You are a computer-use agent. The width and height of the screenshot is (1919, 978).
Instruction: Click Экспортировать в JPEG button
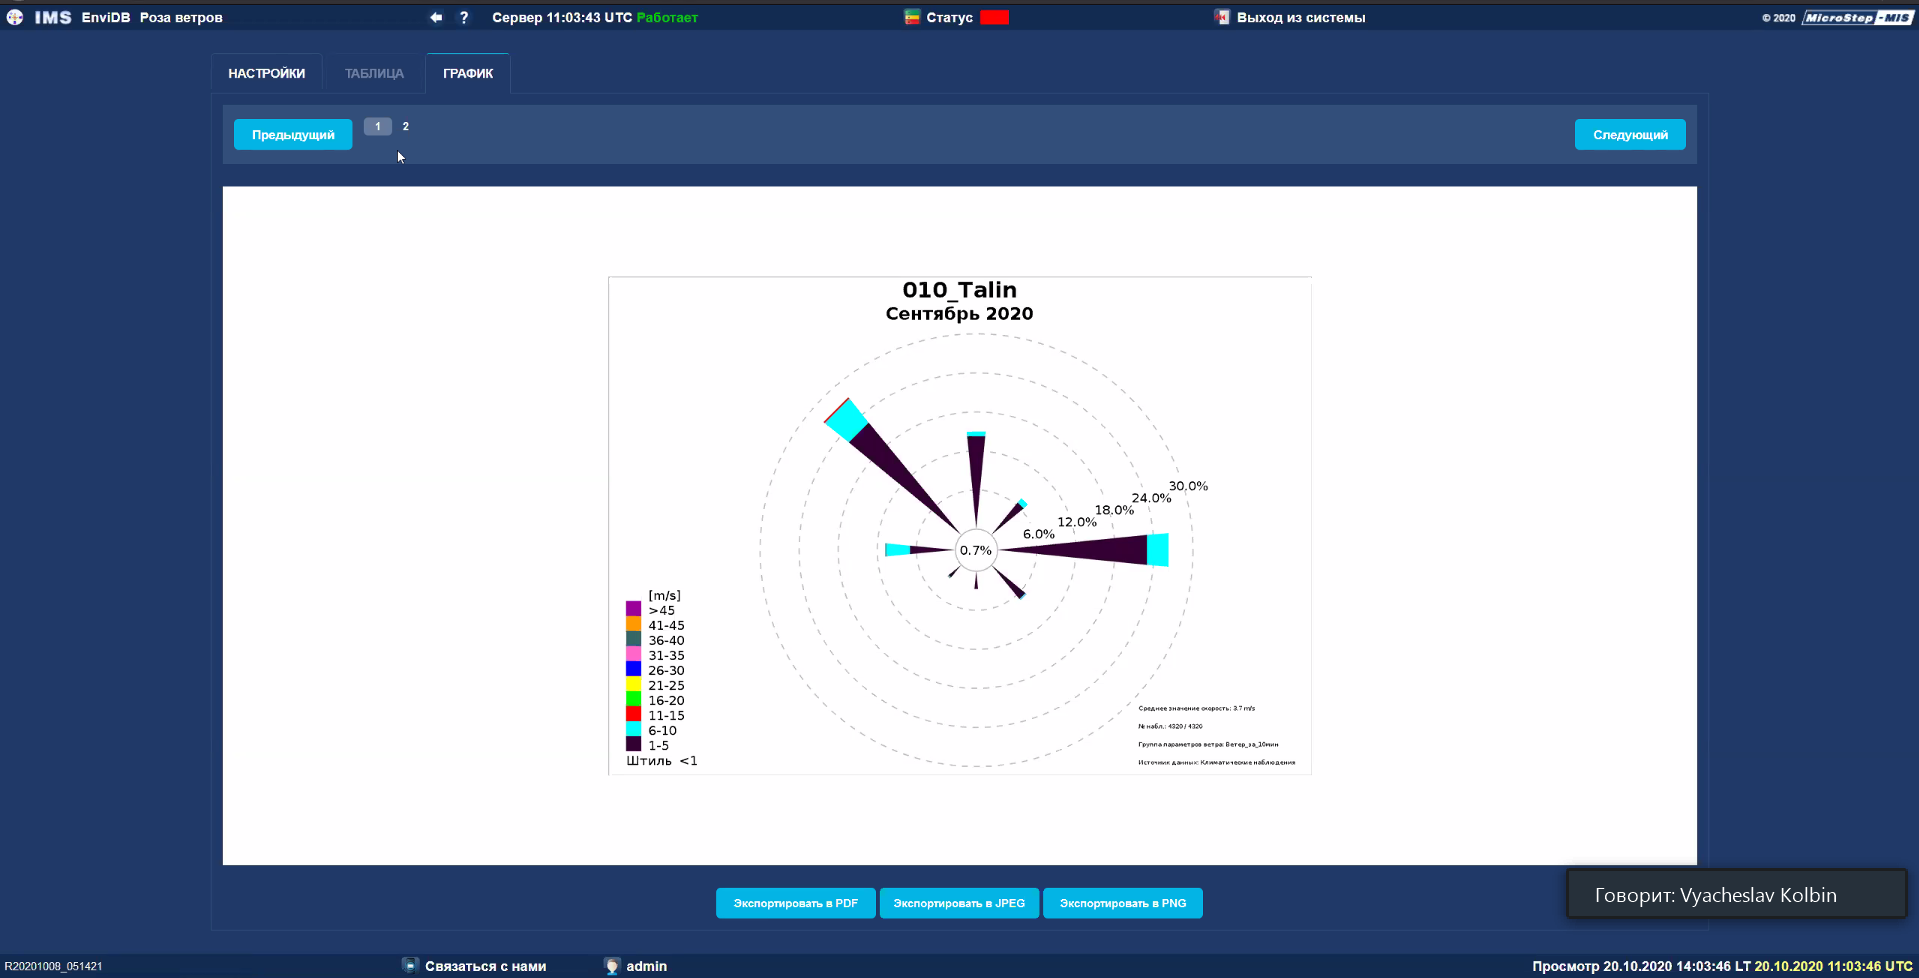tap(959, 903)
